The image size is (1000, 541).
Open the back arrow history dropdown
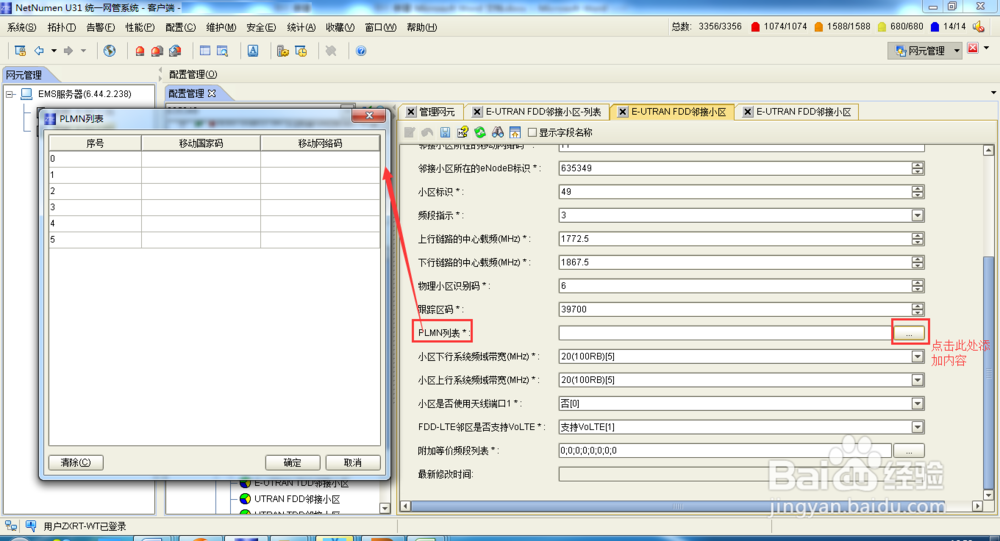54,51
